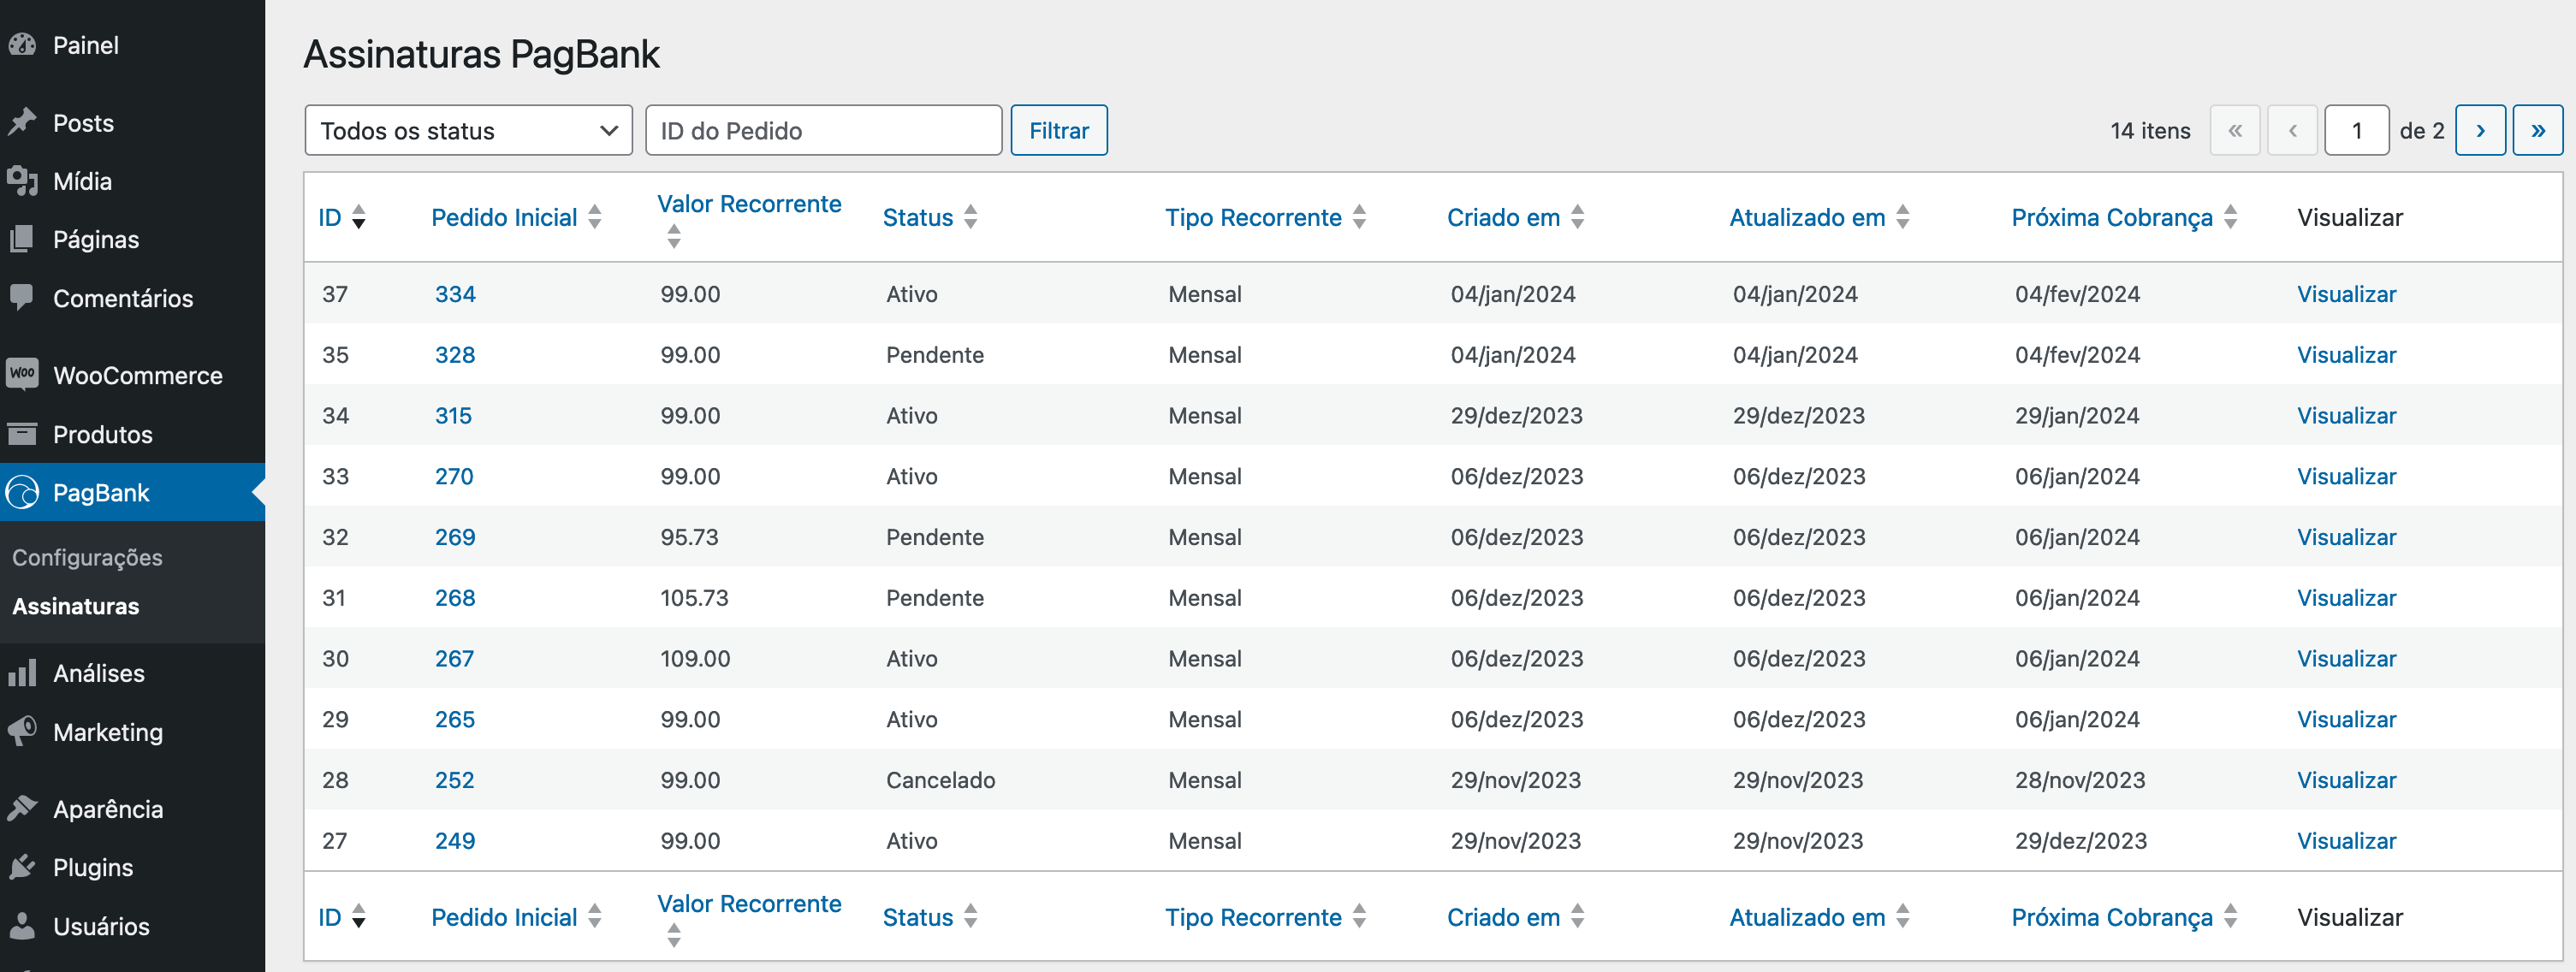Screen dimensions: 2576x972
Task: Select PagBank in the sidebar
Action: (x=132, y=492)
